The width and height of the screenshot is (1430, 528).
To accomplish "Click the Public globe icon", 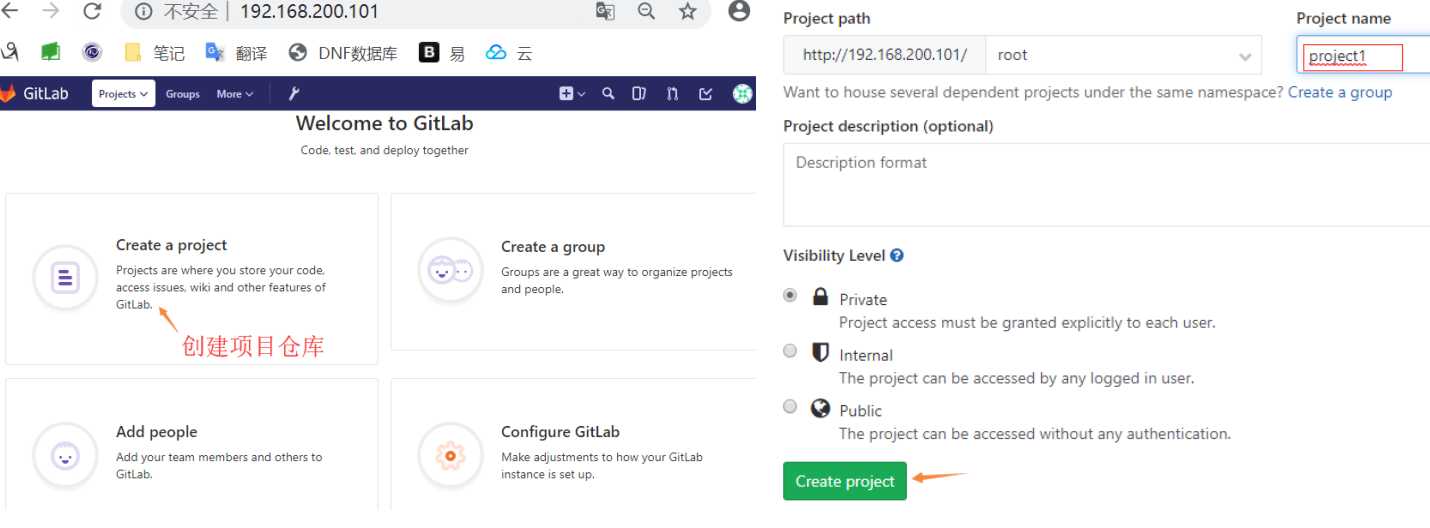I will (x=821, y=408).
